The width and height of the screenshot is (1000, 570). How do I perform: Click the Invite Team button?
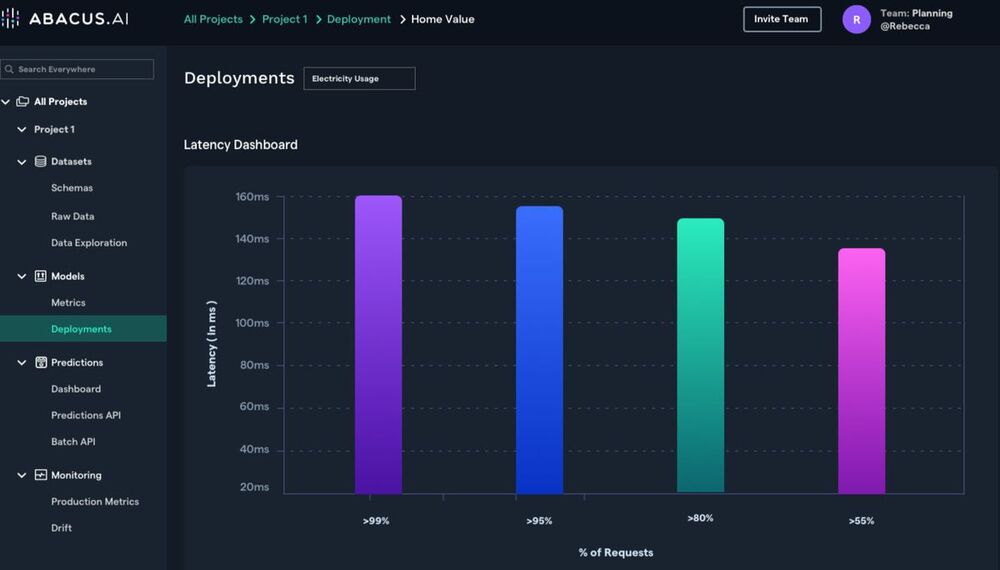coord(781,19)
